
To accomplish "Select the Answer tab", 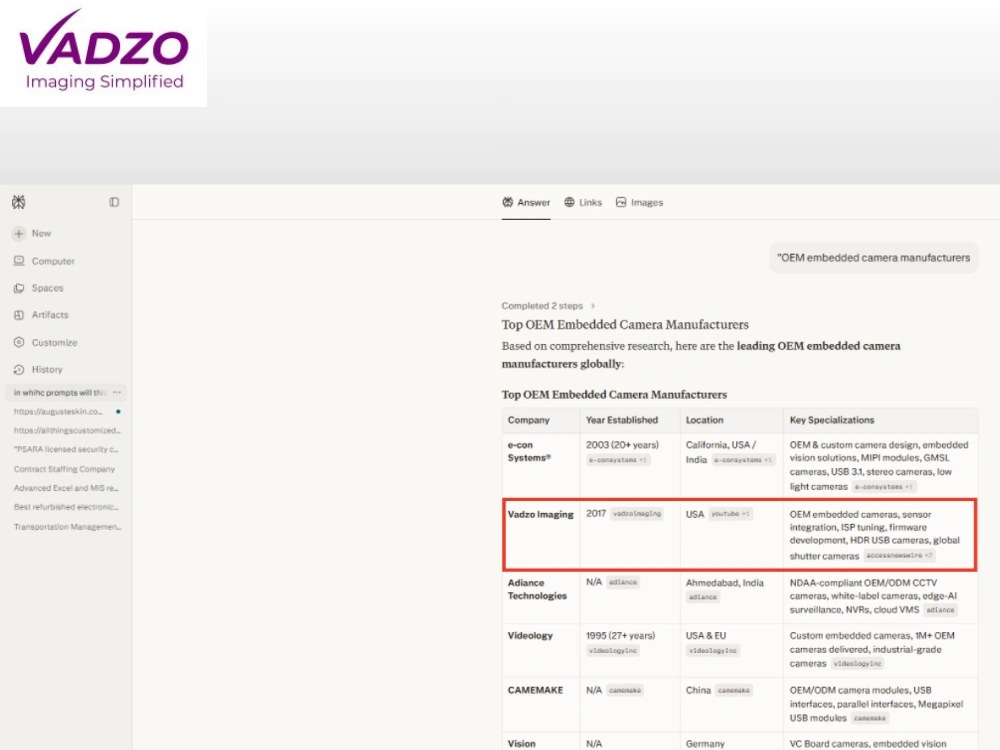I will tap(526, 202).
